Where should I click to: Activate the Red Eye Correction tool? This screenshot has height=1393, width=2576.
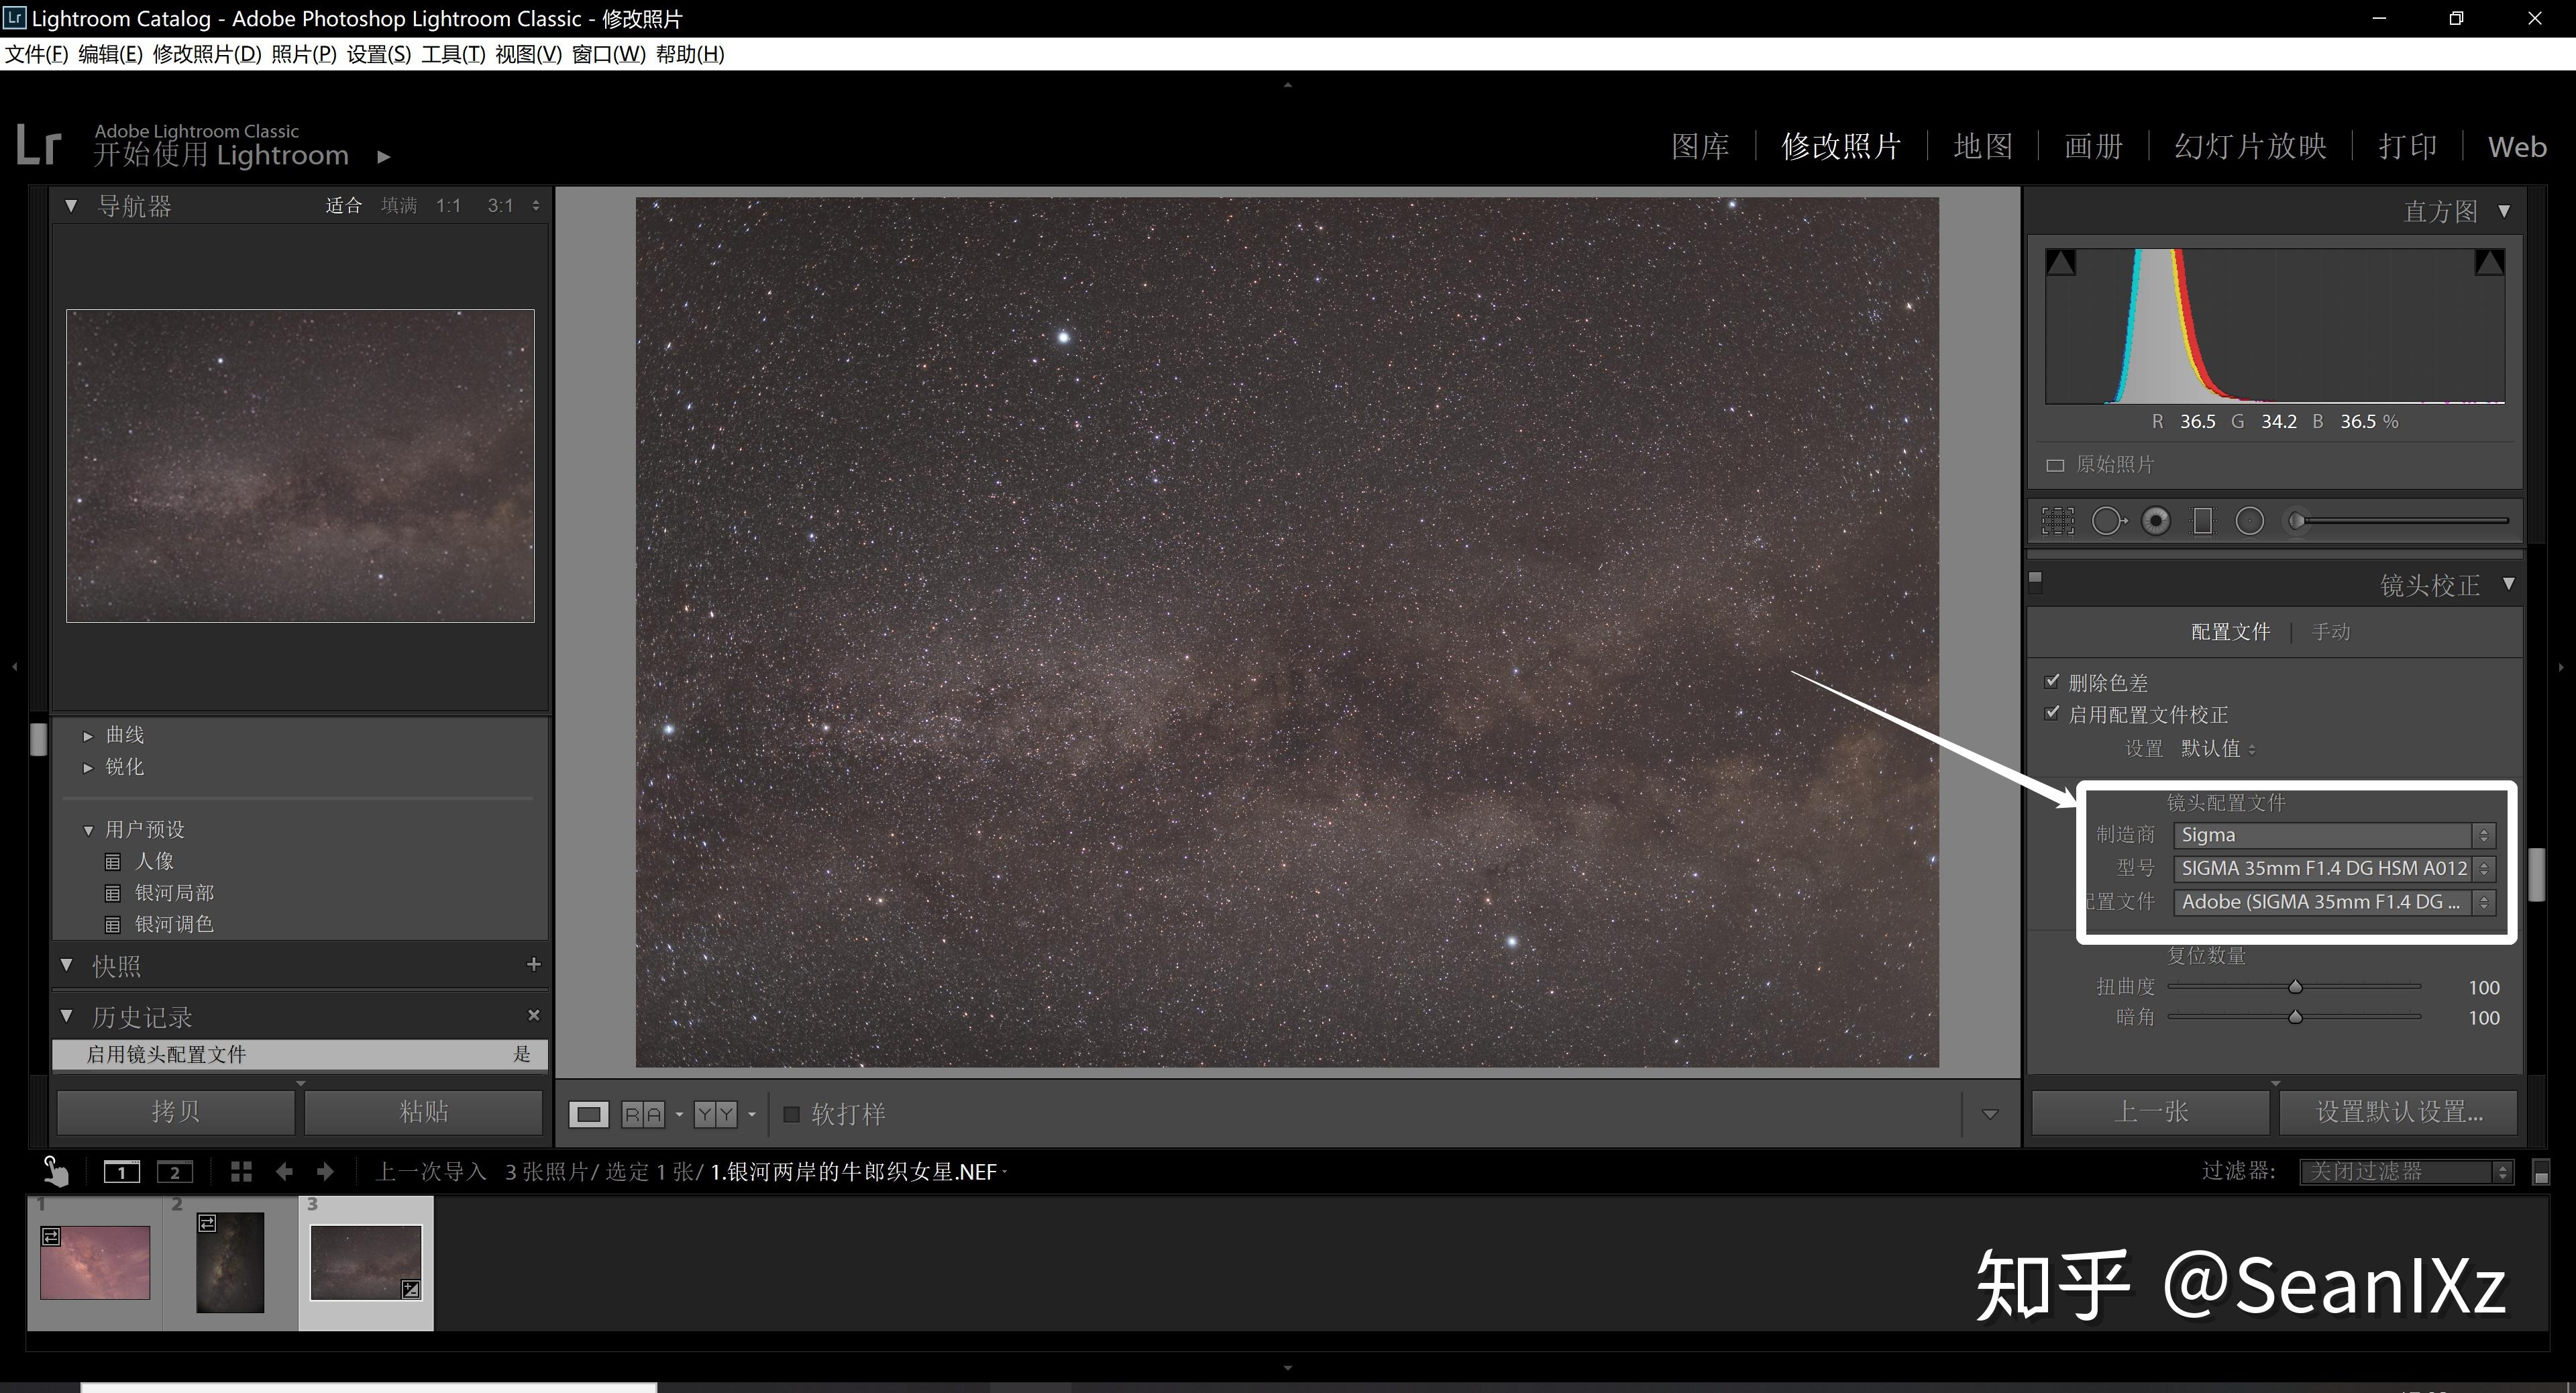(2156, 521)
